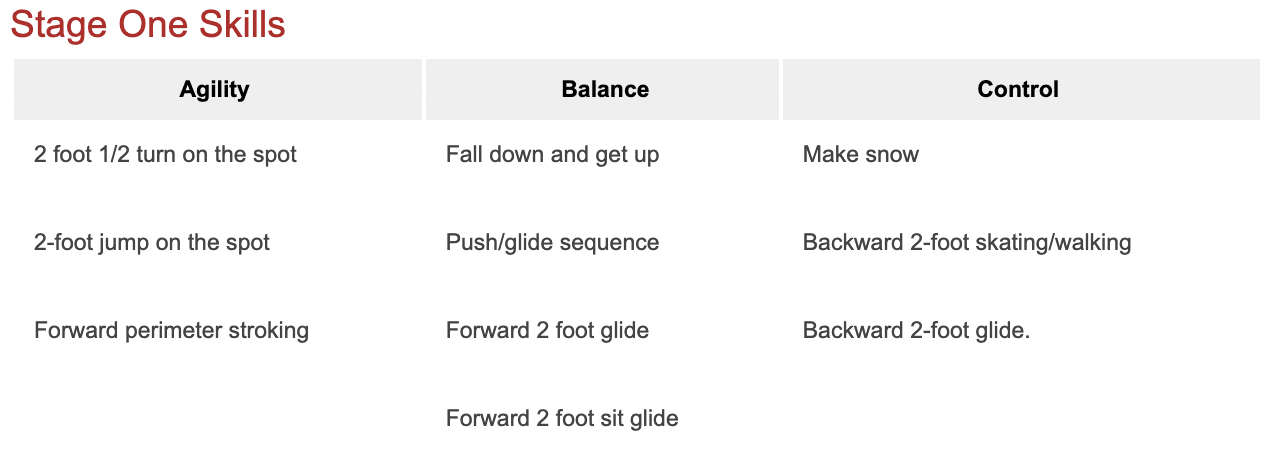1268x466 pixels.
Task: Click Backward 2-foot skating/walking entry
Action: pyautogui.click(x=966, y=243)
